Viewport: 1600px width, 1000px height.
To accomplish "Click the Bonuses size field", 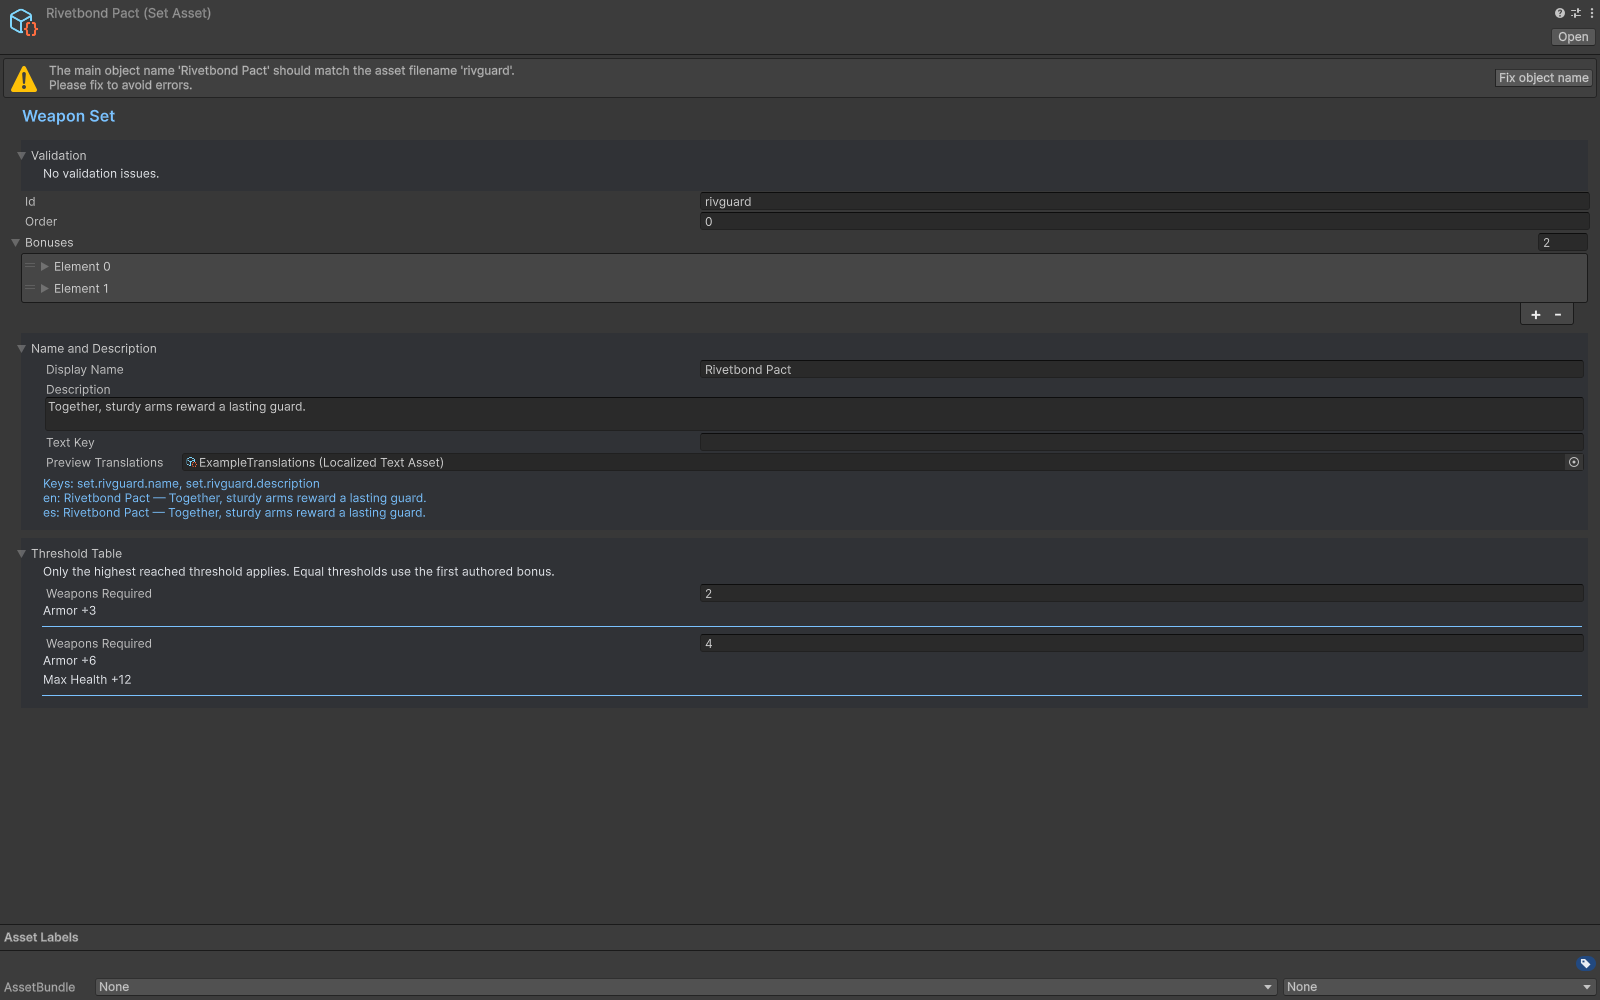I will point(1562,242).
